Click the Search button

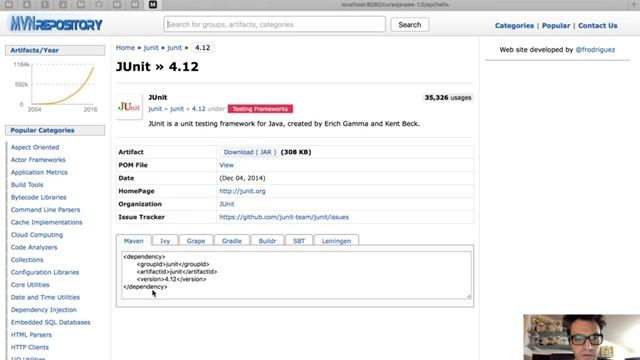[409, 24]
